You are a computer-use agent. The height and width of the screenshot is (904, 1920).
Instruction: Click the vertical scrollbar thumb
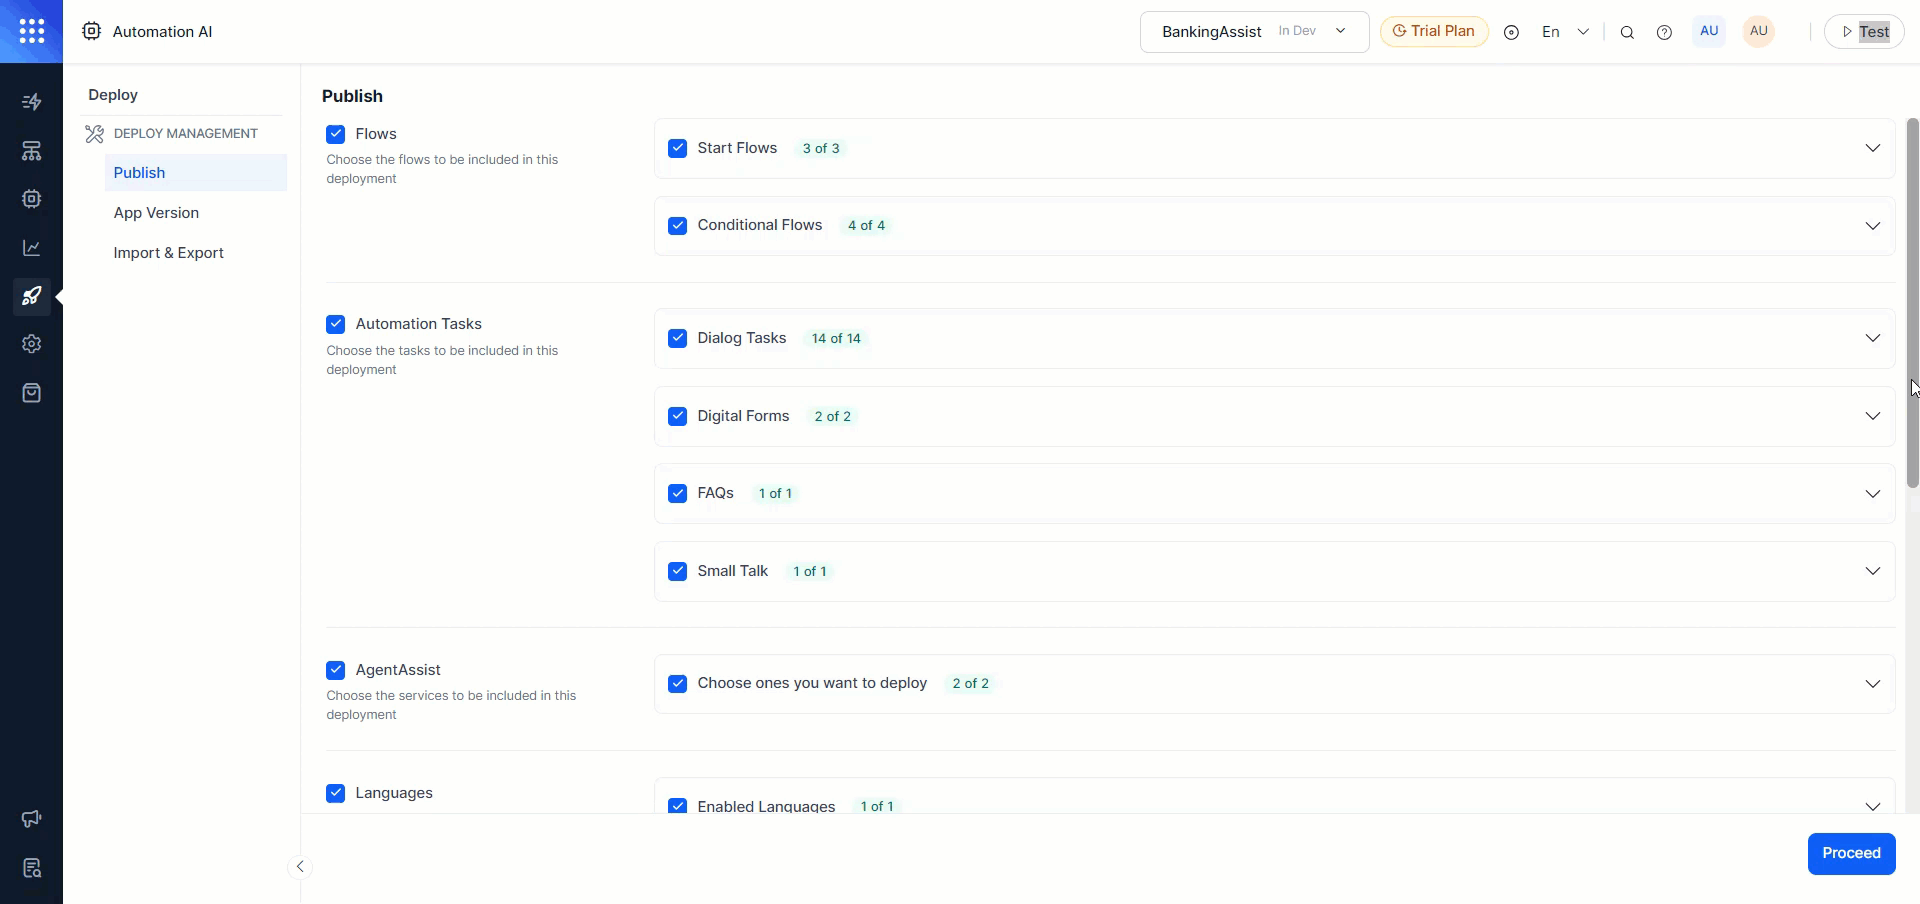pos(1912,300)
